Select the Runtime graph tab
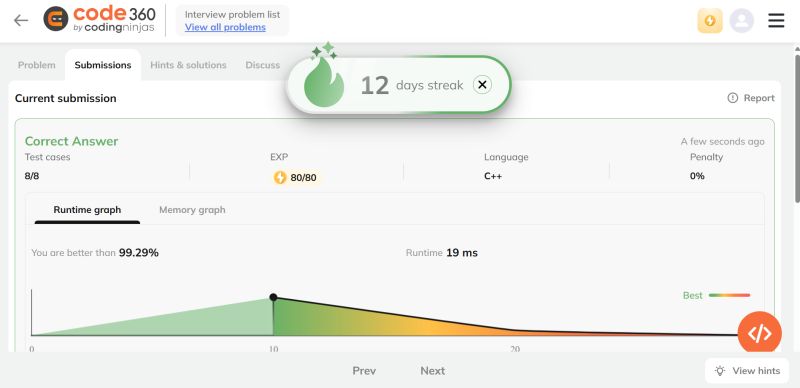This screenshot has width=800, height=388. [x=87, y=210]
